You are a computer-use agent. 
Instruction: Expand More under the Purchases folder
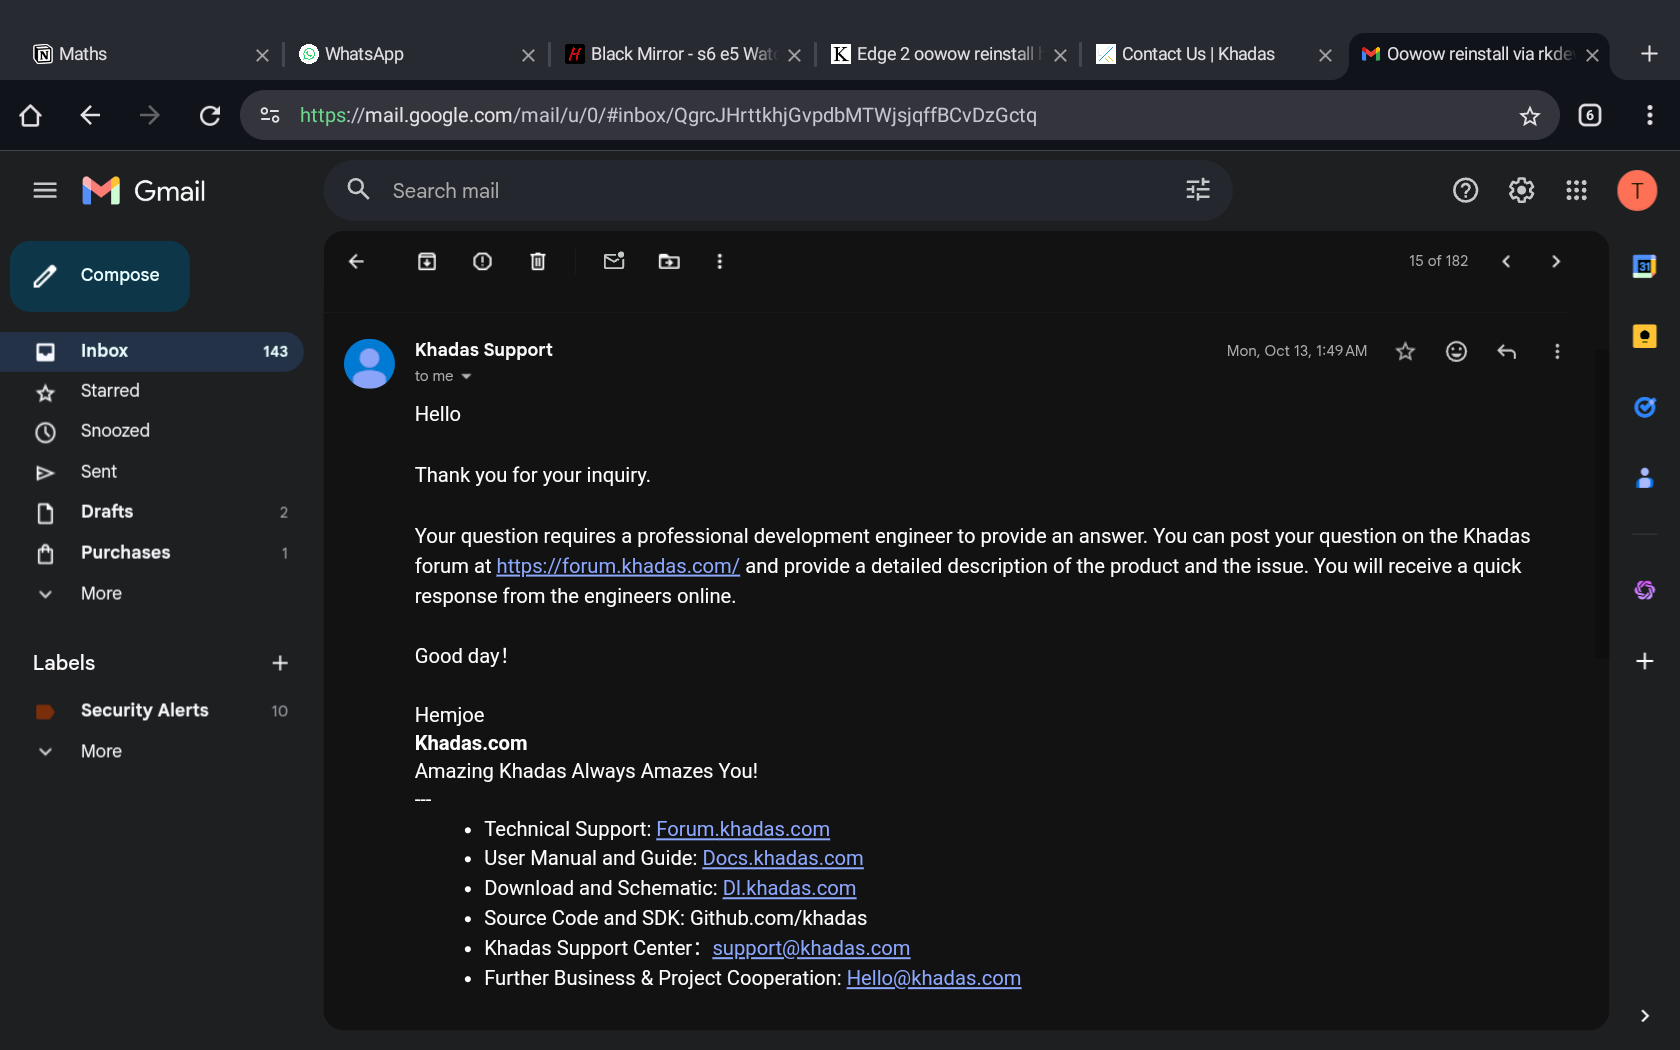click(x=100, y=593)
